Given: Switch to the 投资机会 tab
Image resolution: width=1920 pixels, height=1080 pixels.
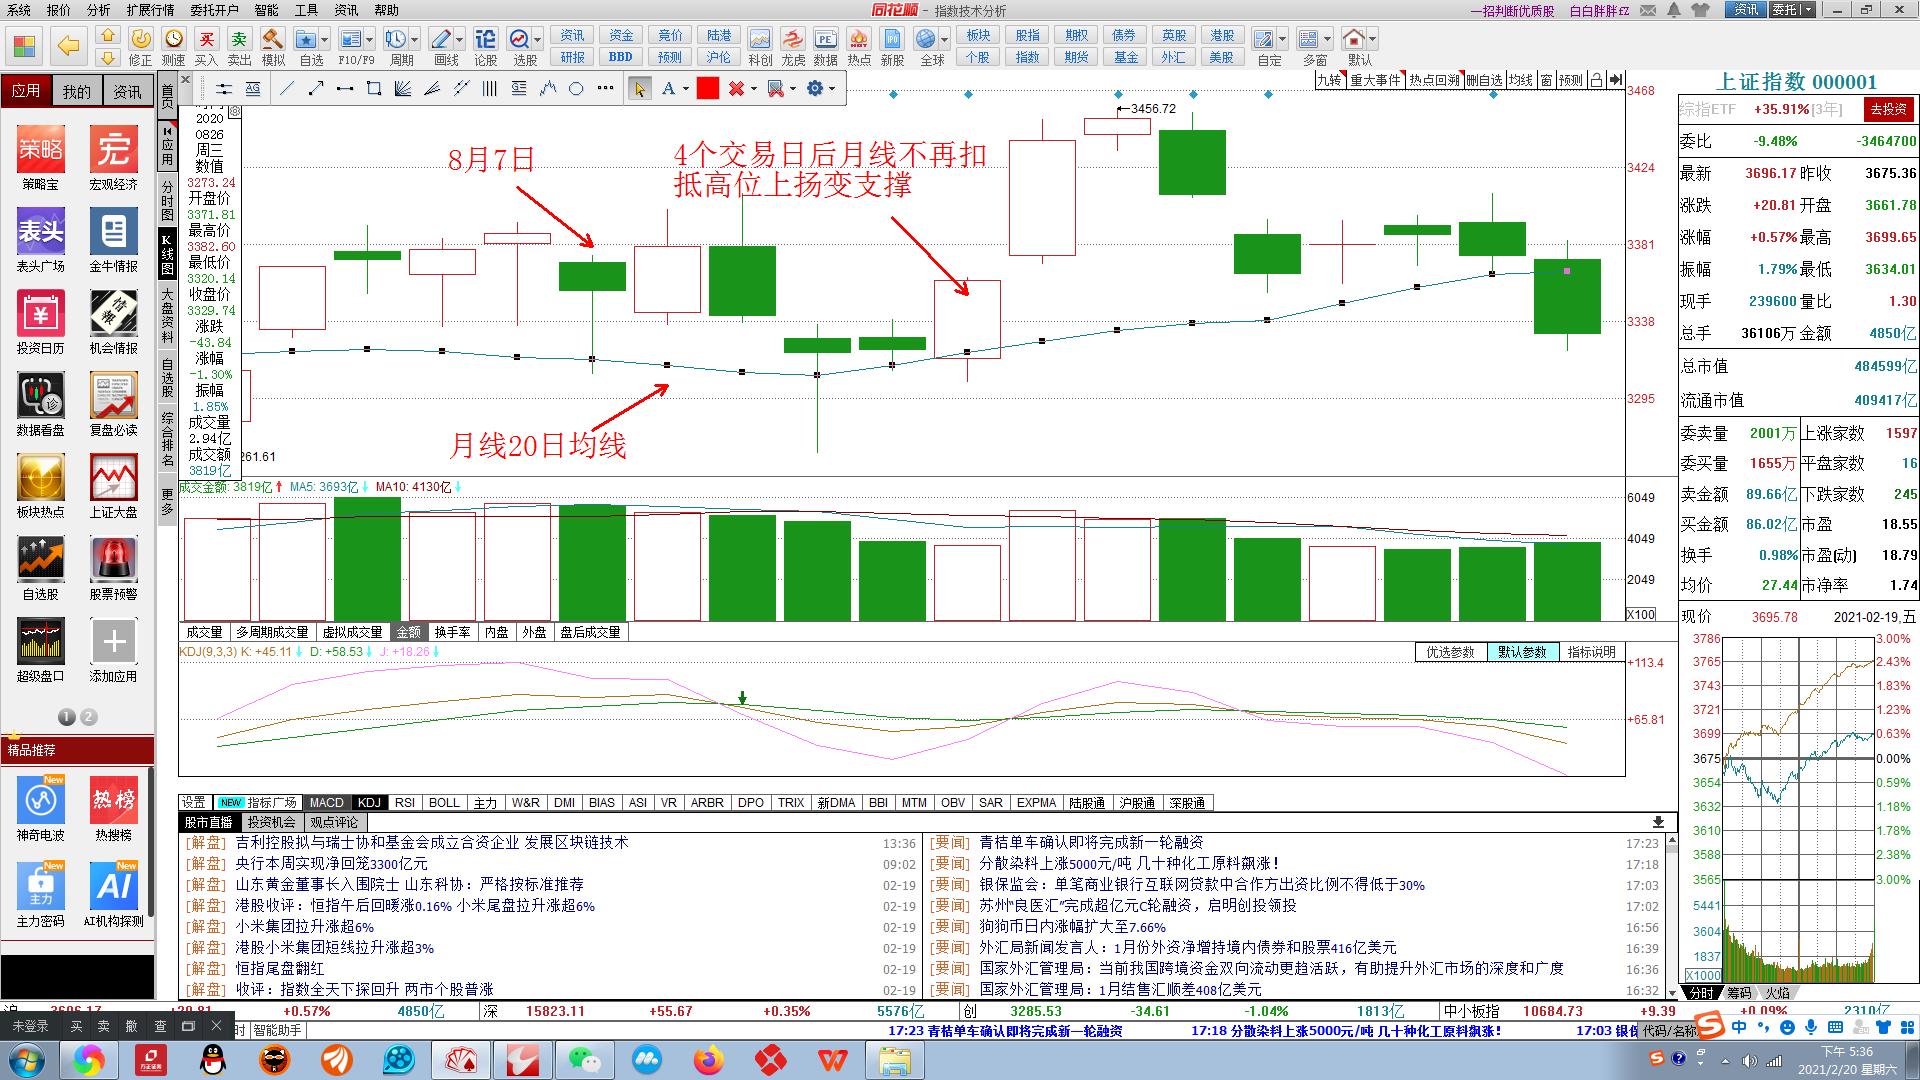Looking at the screenshot, I should (x=271, y=822).
